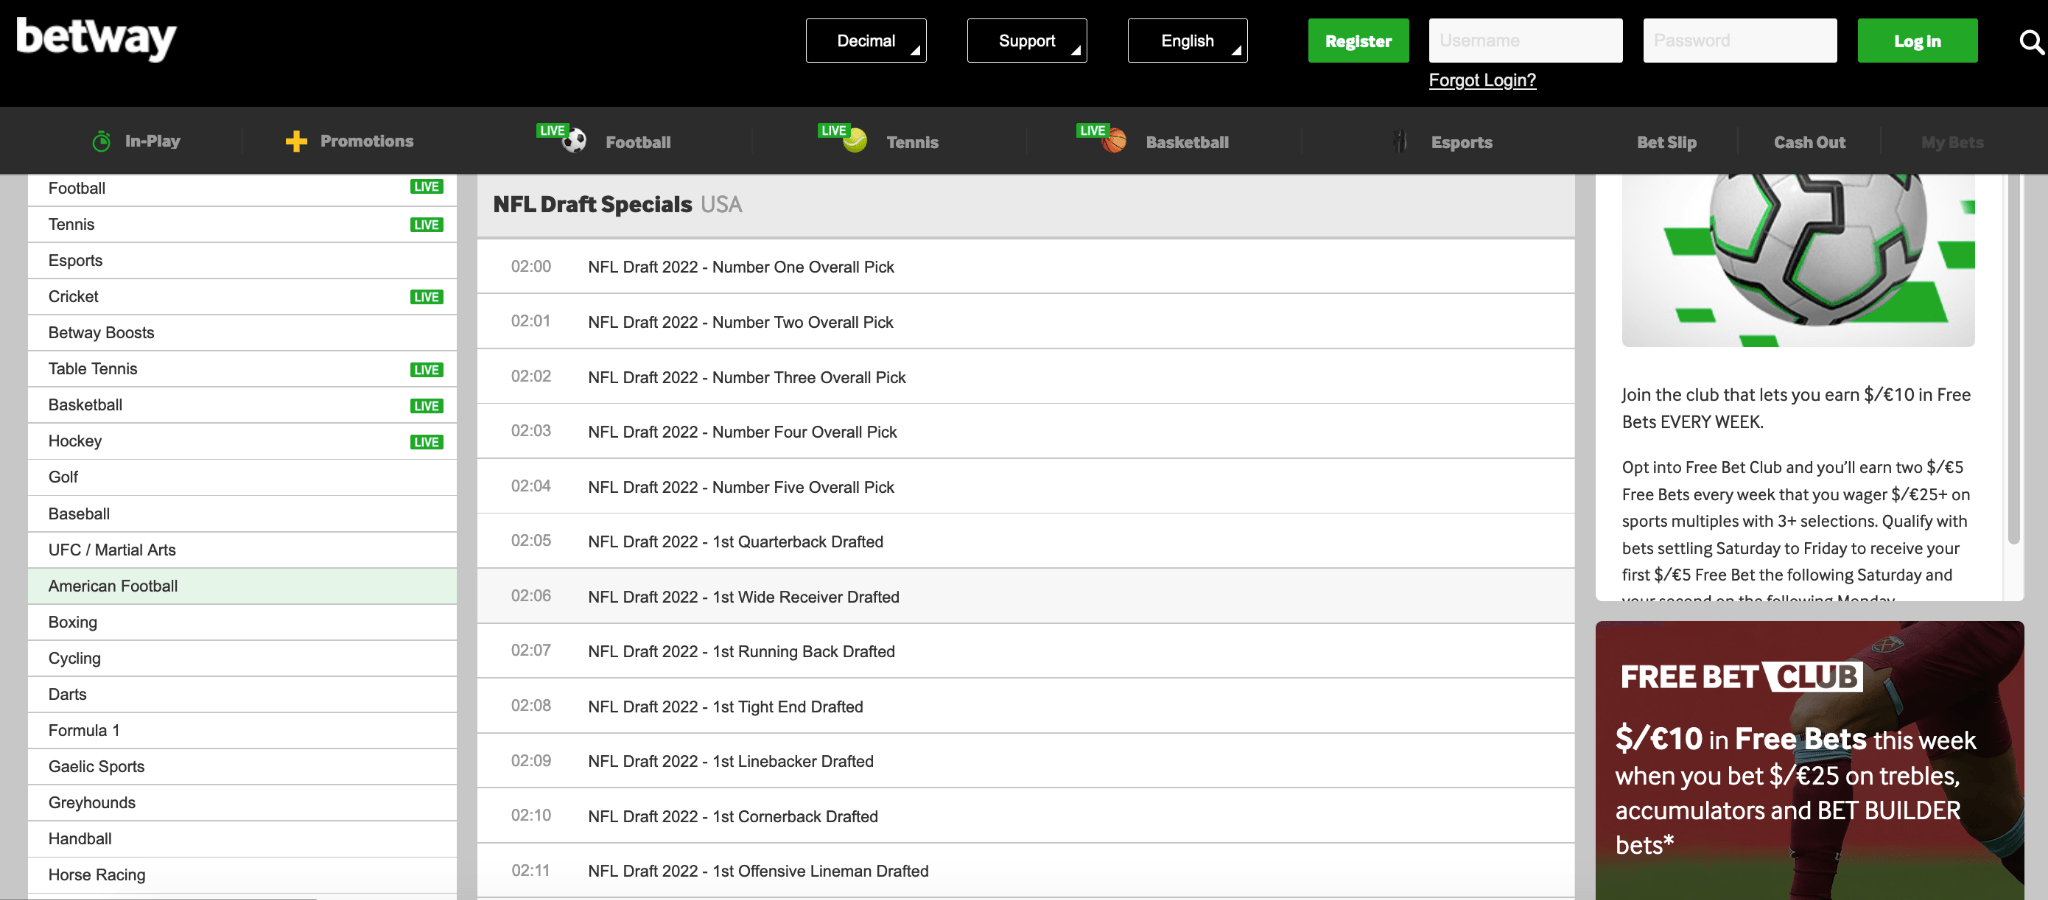2048x900 pixels.
Task: Click LIVE badge beside Basketball in sidebar
Action: tap(427, 406)
